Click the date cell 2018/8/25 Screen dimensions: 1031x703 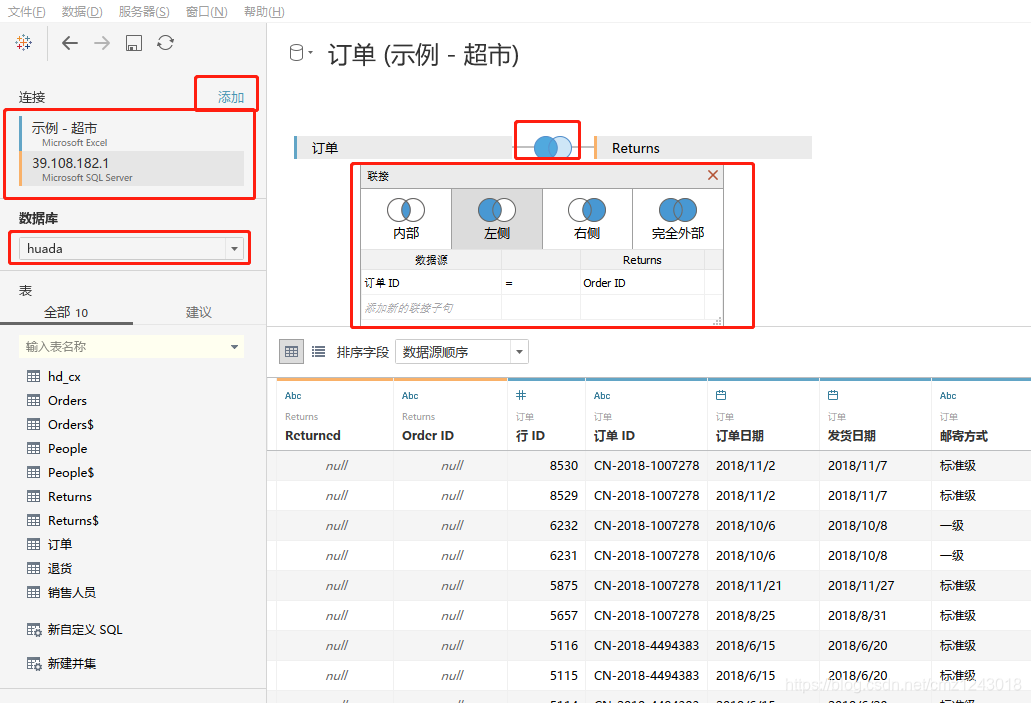click(x=763, y=616)
